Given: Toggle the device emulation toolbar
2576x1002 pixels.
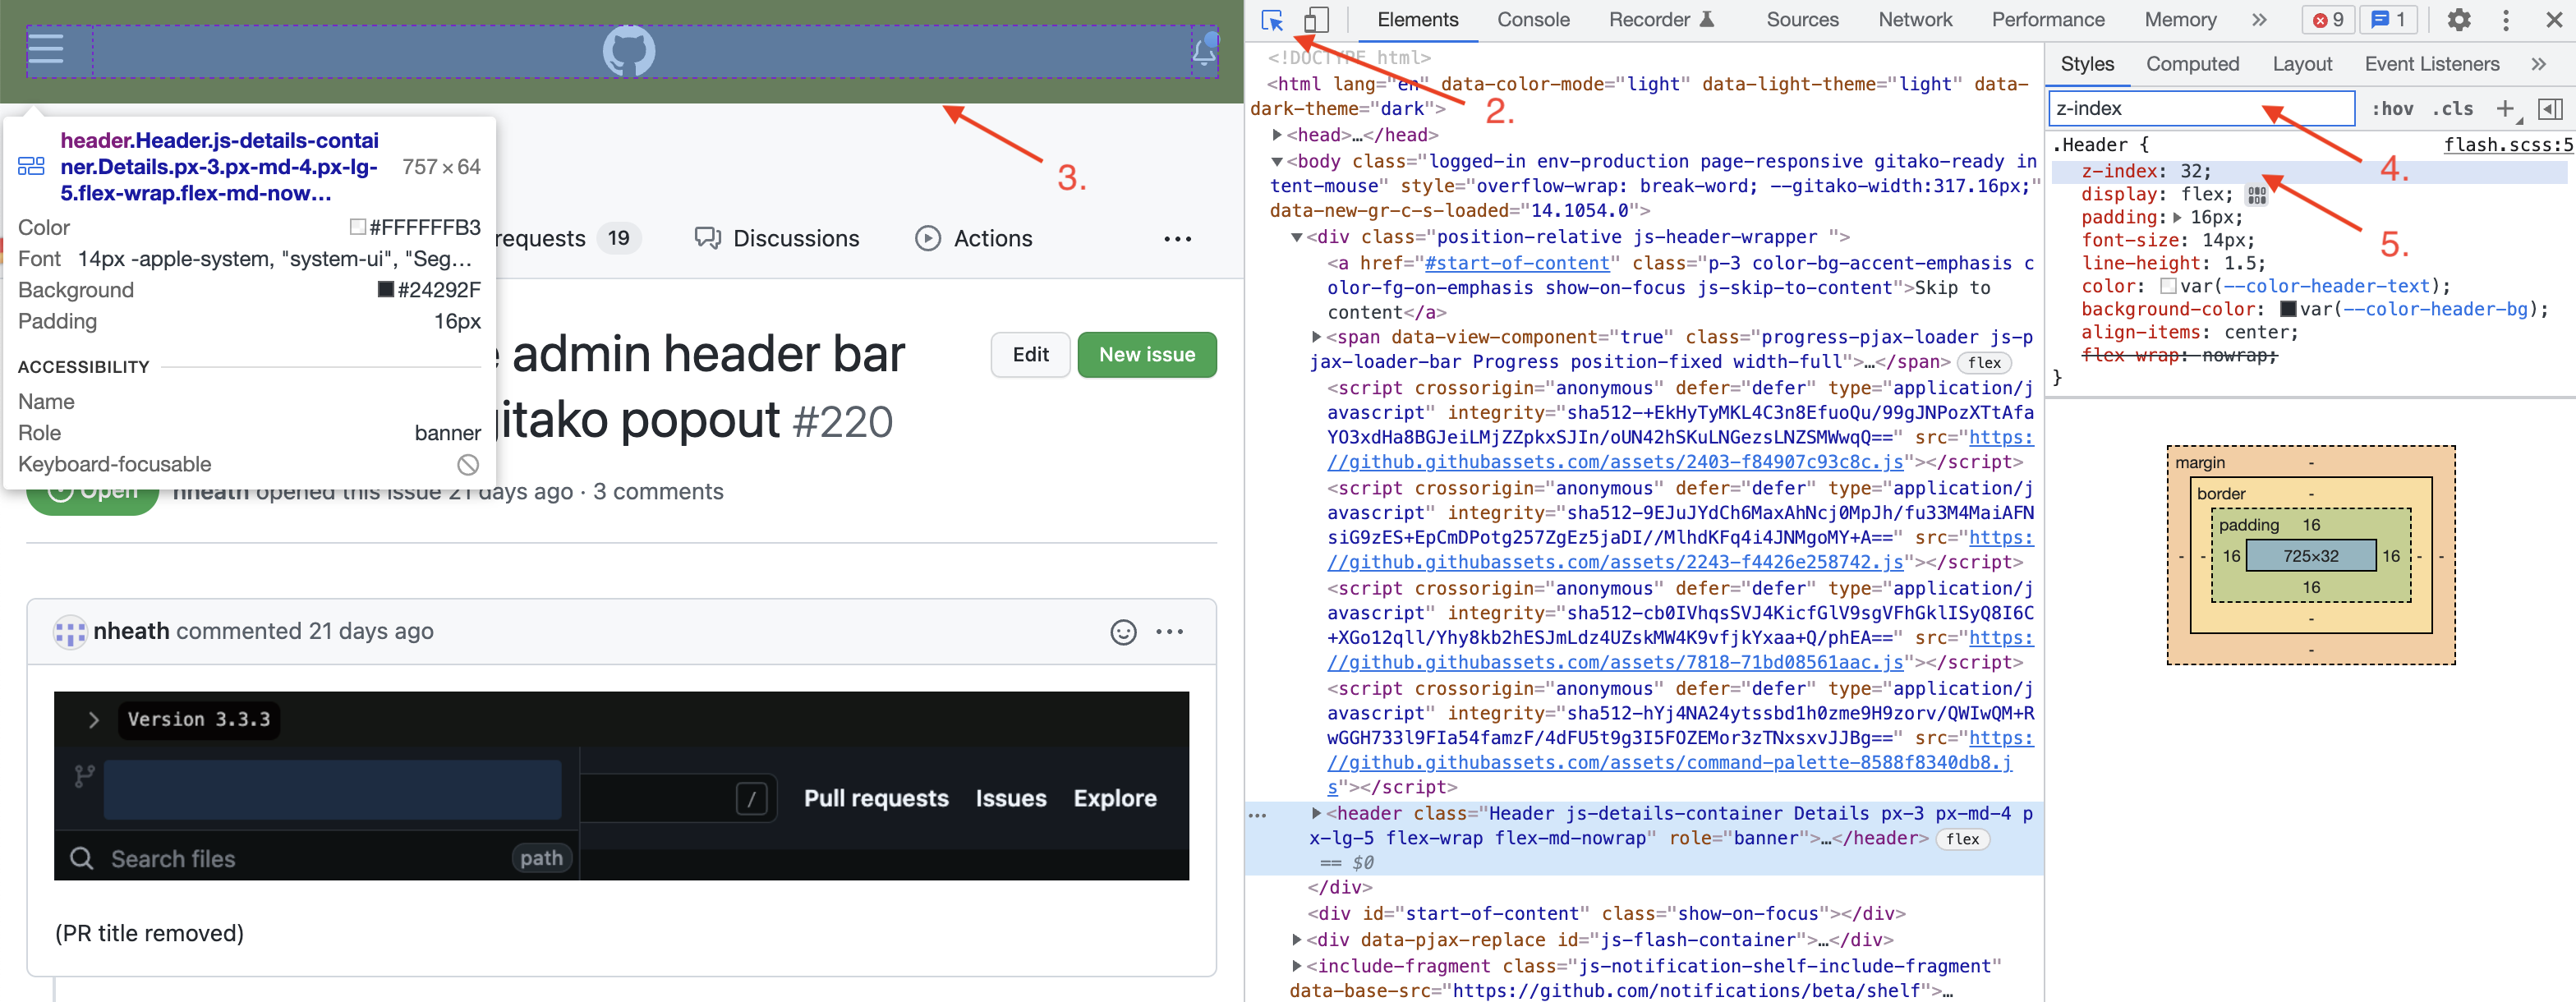Looking at the screenshot, I should pos(1316,19).
